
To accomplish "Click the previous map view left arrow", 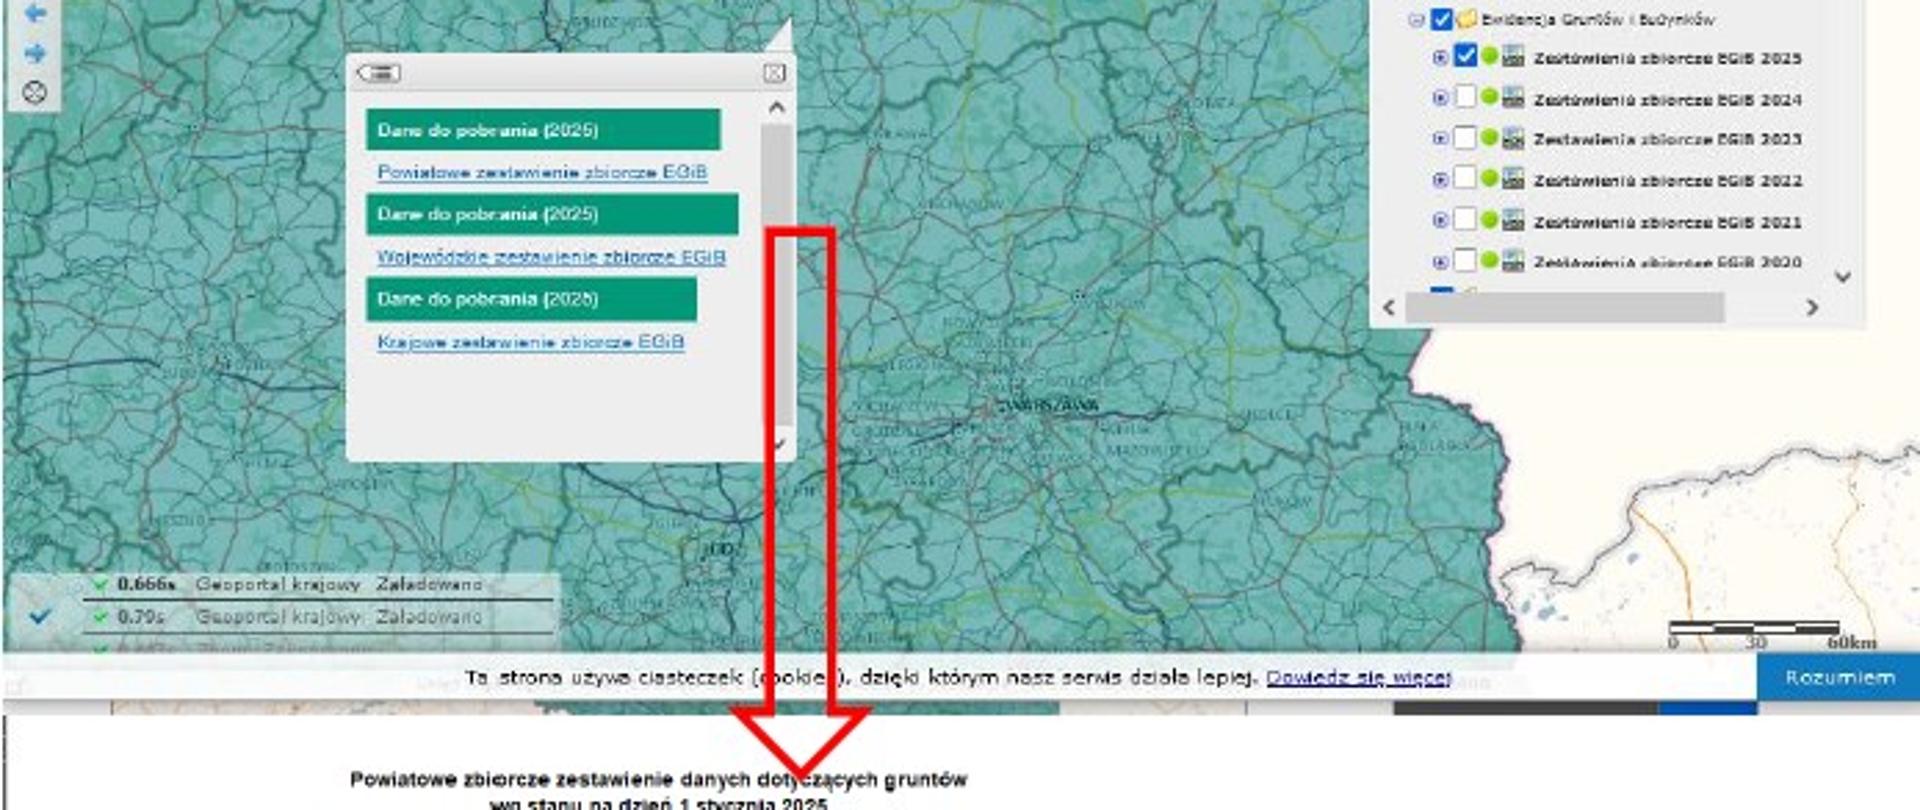I will click(35, 13).
